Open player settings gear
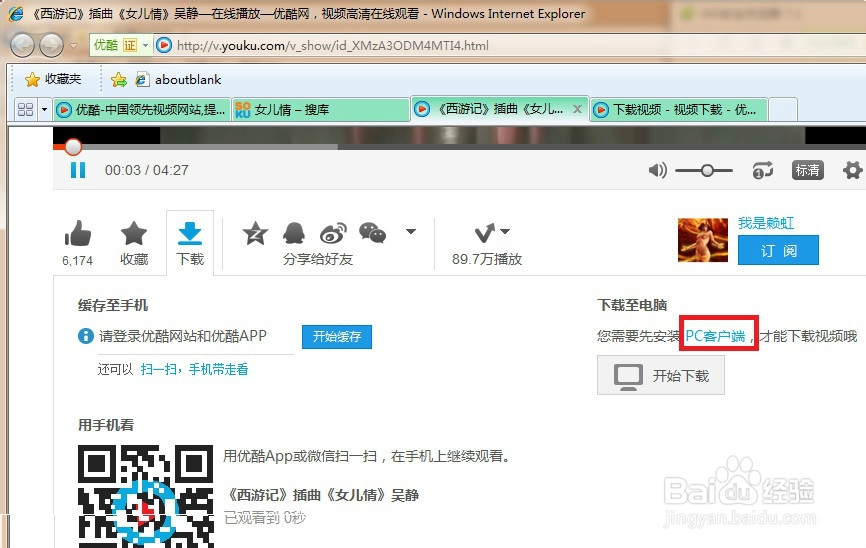 [x=852, y=170]
